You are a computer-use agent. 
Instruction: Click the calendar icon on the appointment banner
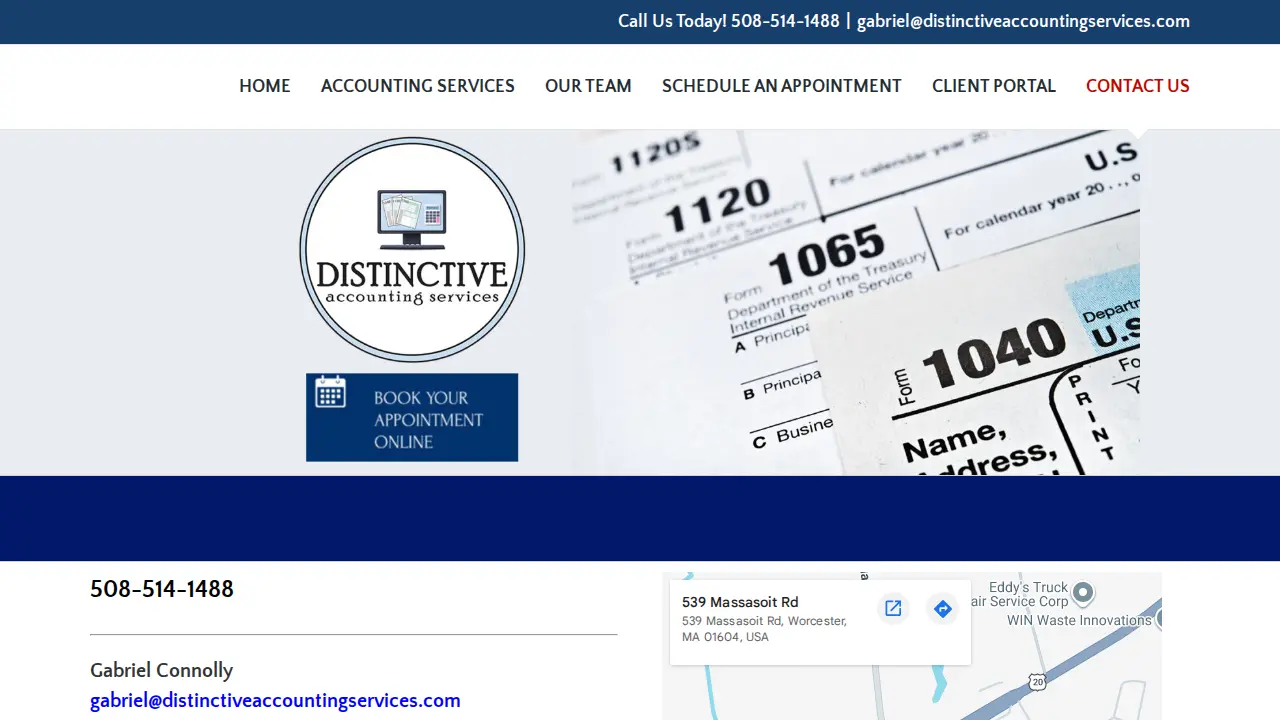pyautogui.click(x=331, y=391)
